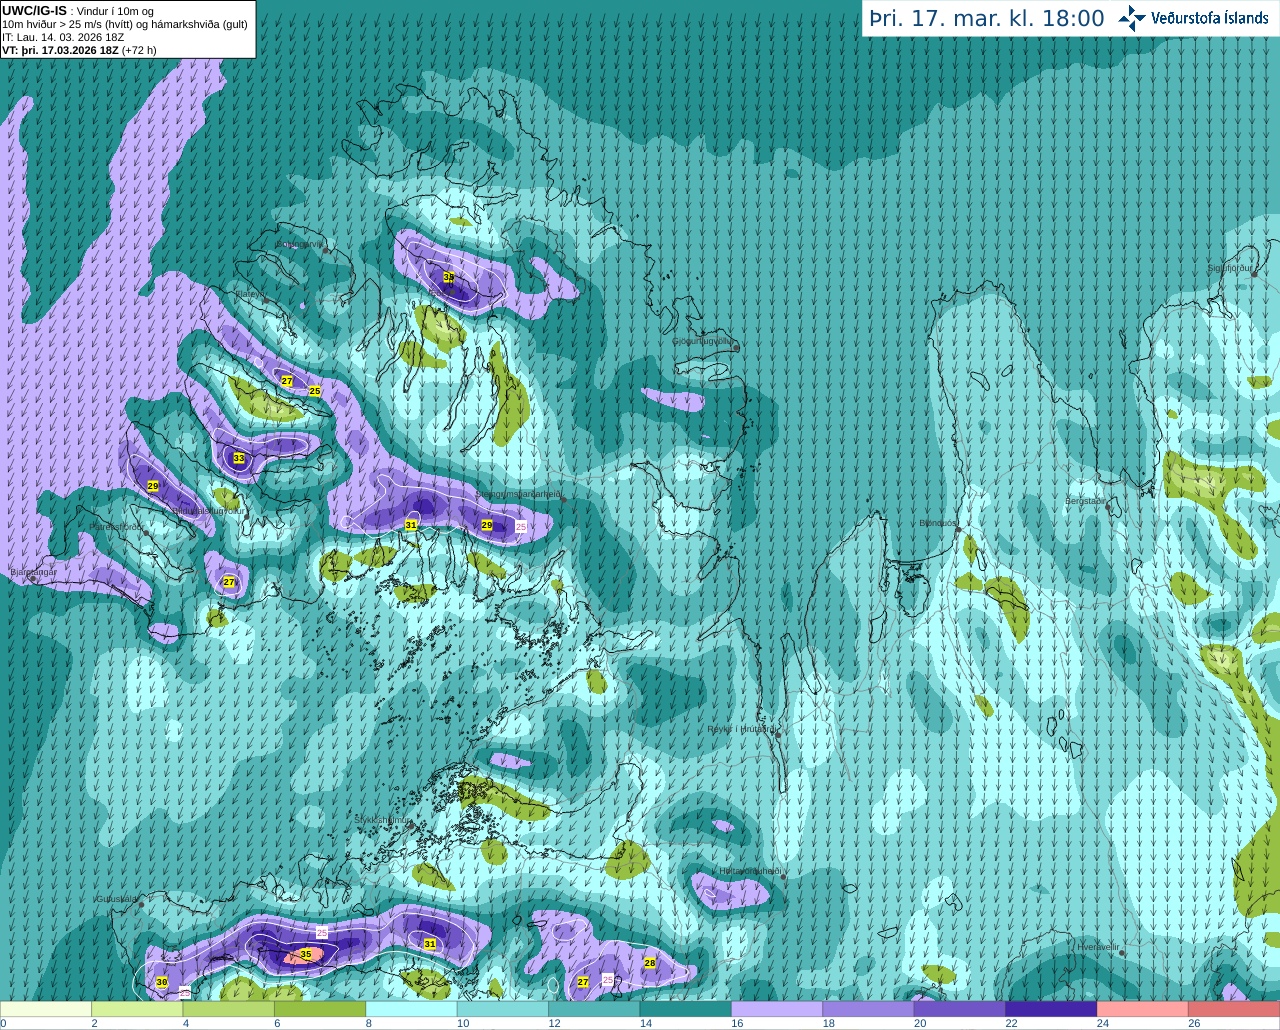Click the Hveravellir station label
Viewport: 1280px width, 1030px height.
tap(1097, 947)
